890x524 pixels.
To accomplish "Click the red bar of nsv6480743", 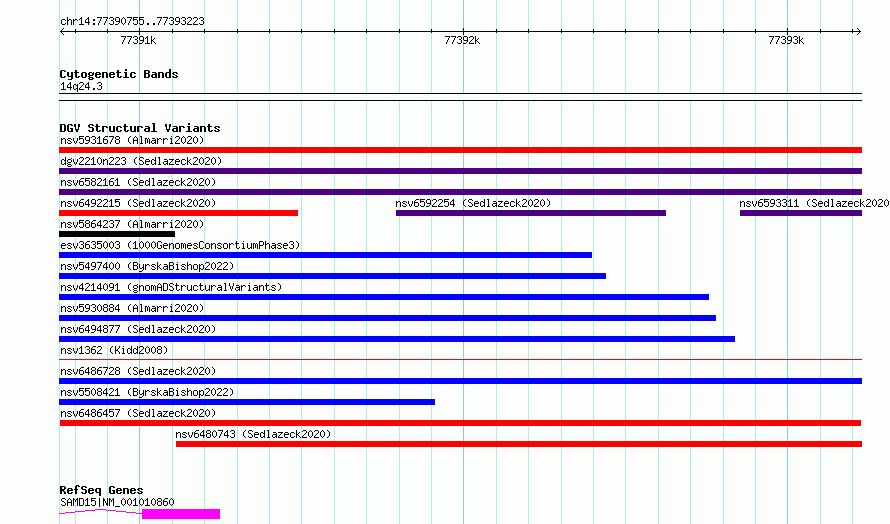I will (519, 444).
